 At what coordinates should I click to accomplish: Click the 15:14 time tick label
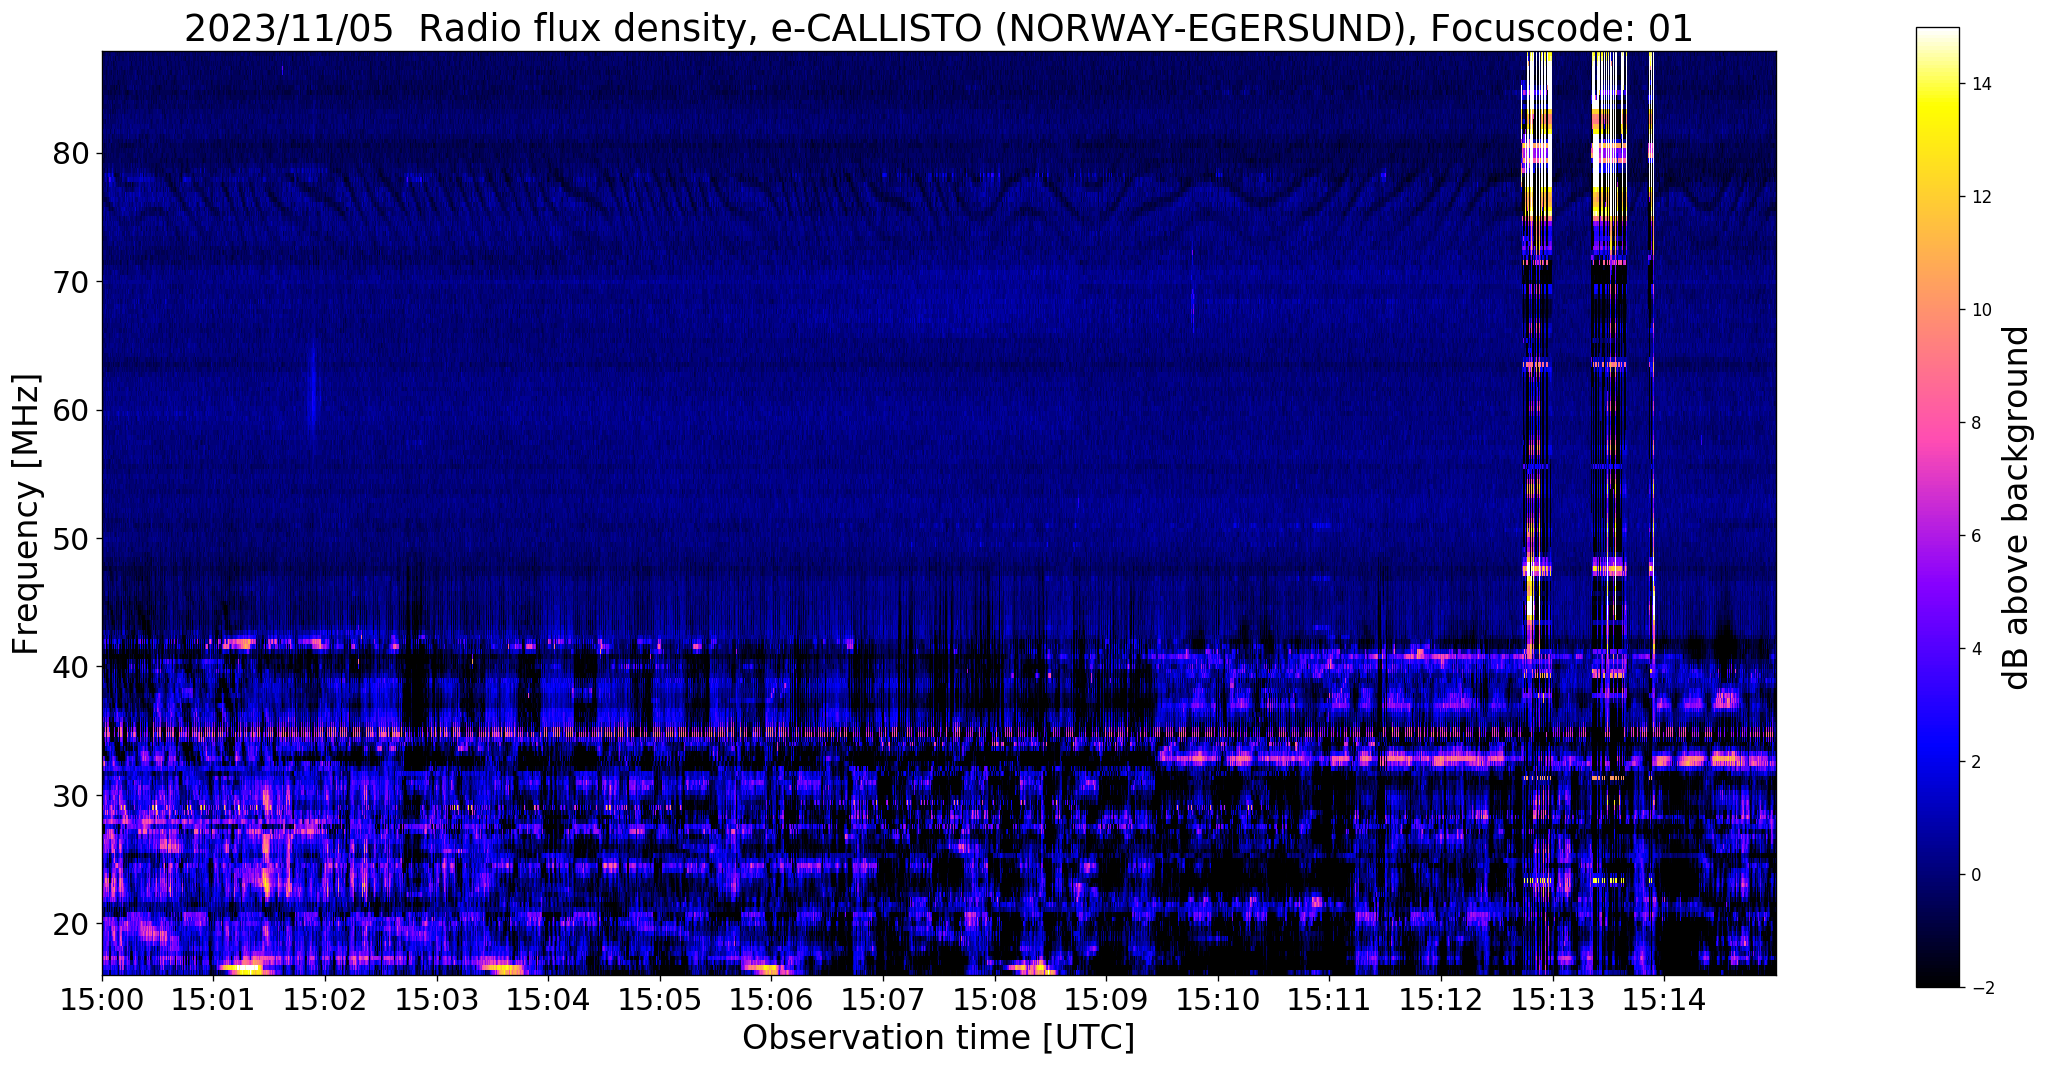click(x=1664, y=1000)
